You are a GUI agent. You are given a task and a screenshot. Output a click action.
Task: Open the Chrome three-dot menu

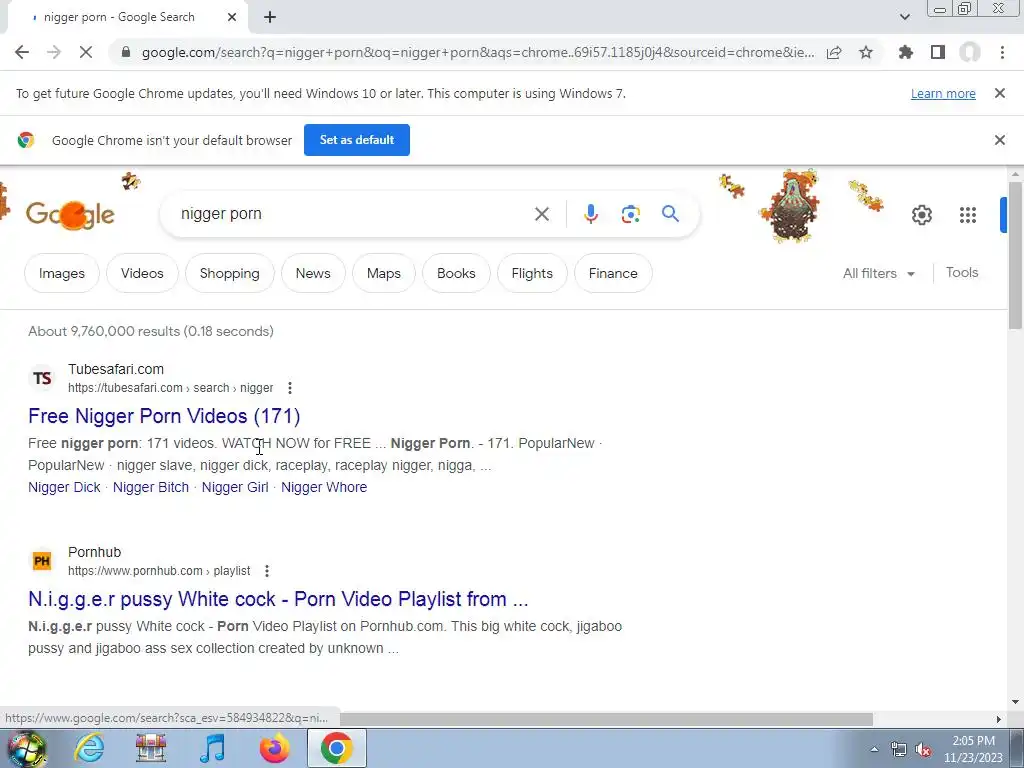click(x=1002, y=52)
